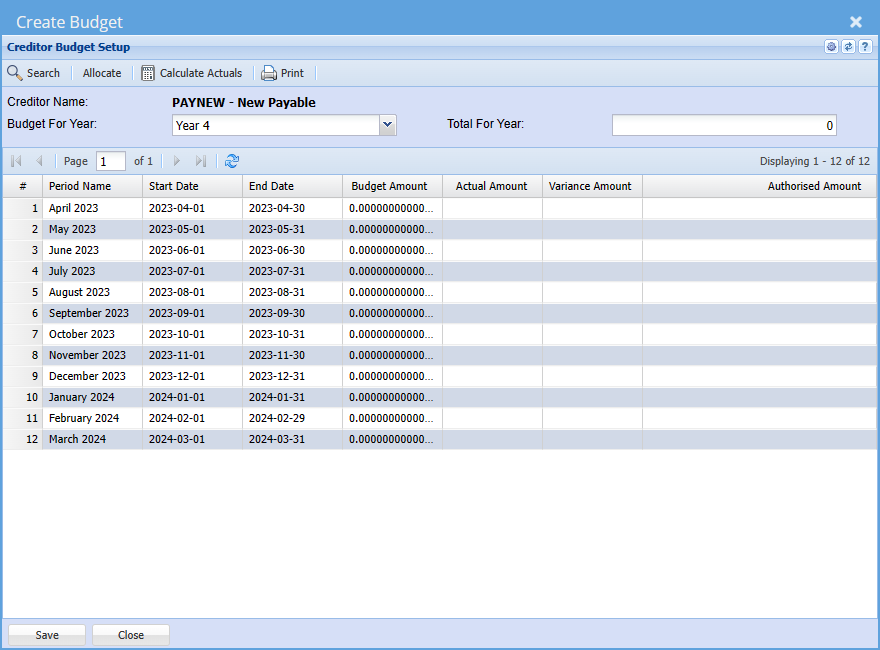The image size is (880, 650).
Task: Click the panel reload arrows icon
Action: (848, 47)
